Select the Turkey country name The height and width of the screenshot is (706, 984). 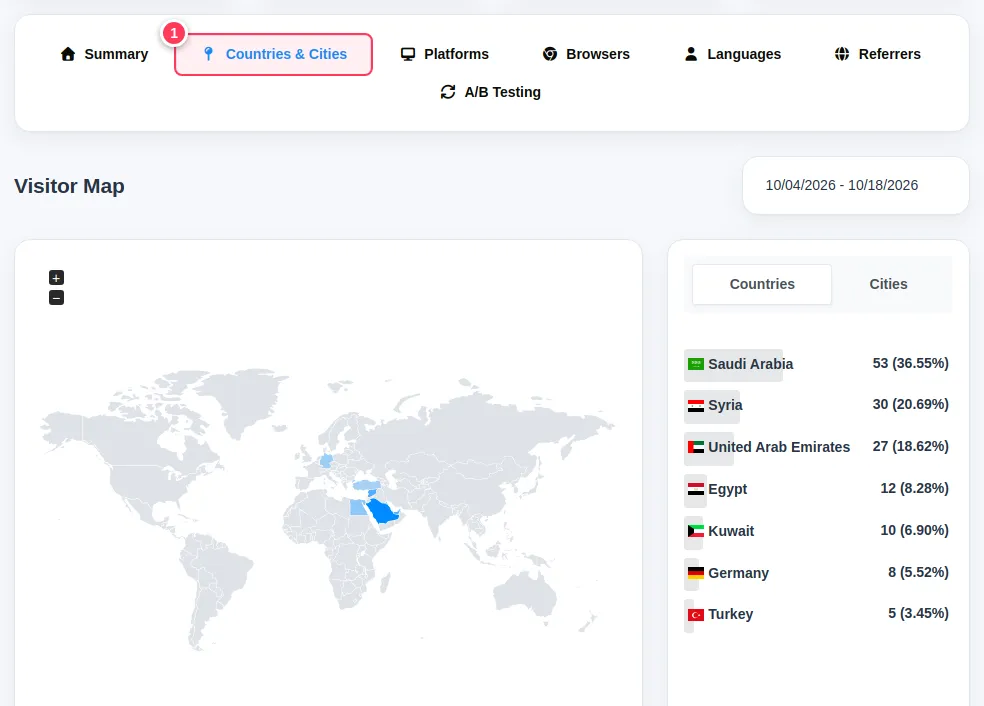click(730, 614)
